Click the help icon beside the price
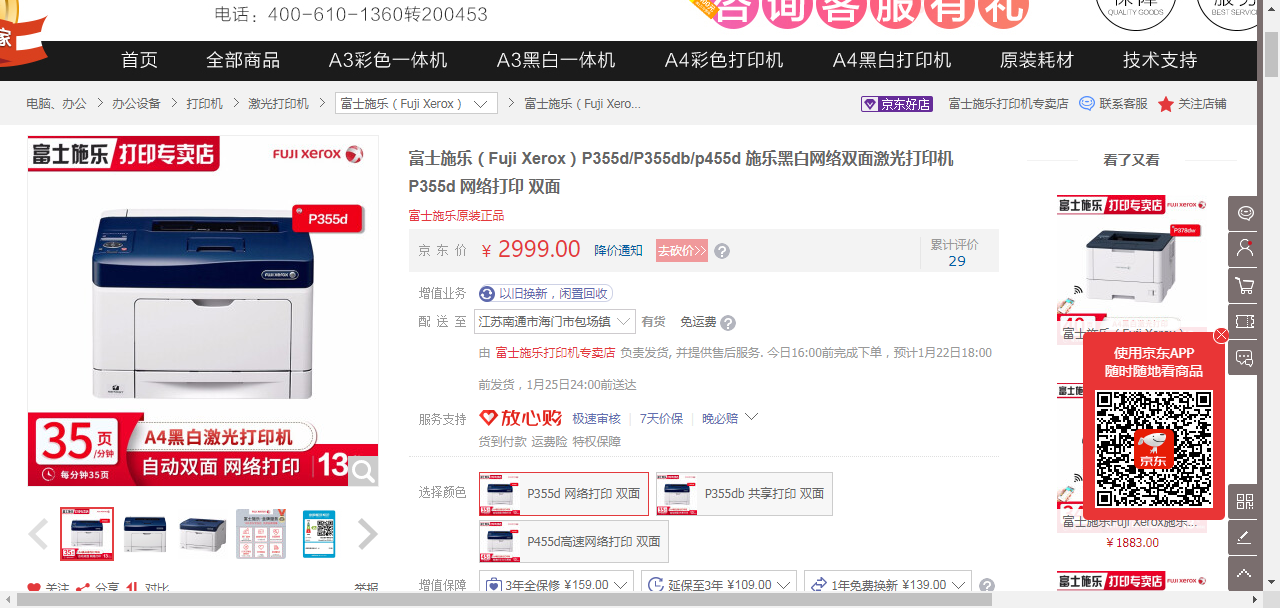This screenshot has height=608, width=1280. [x=722, y=251]
